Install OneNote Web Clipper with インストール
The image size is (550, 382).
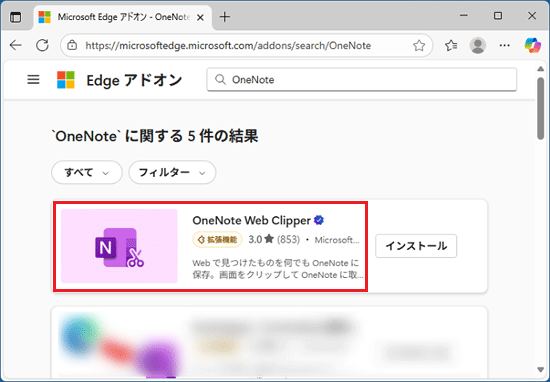[416, 246]
